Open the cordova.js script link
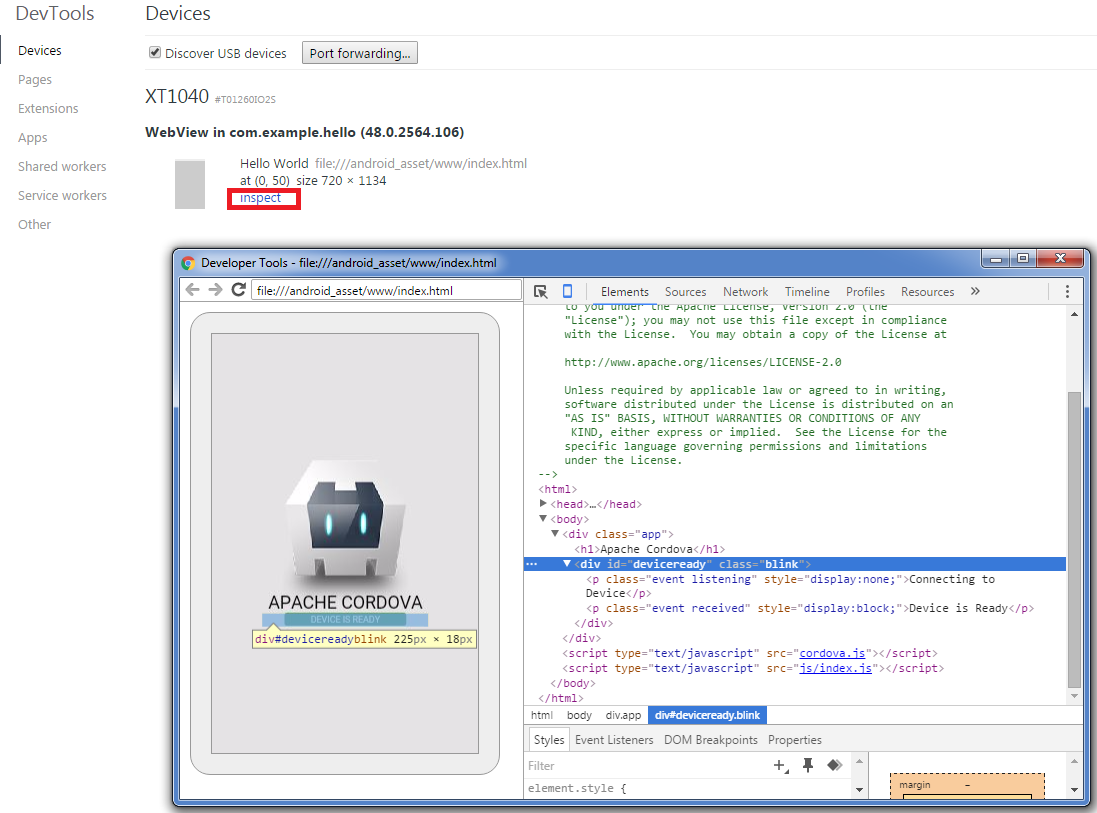Image resolution: width=1097 pixels, height=813 pixels. click(x=832, y=653)
